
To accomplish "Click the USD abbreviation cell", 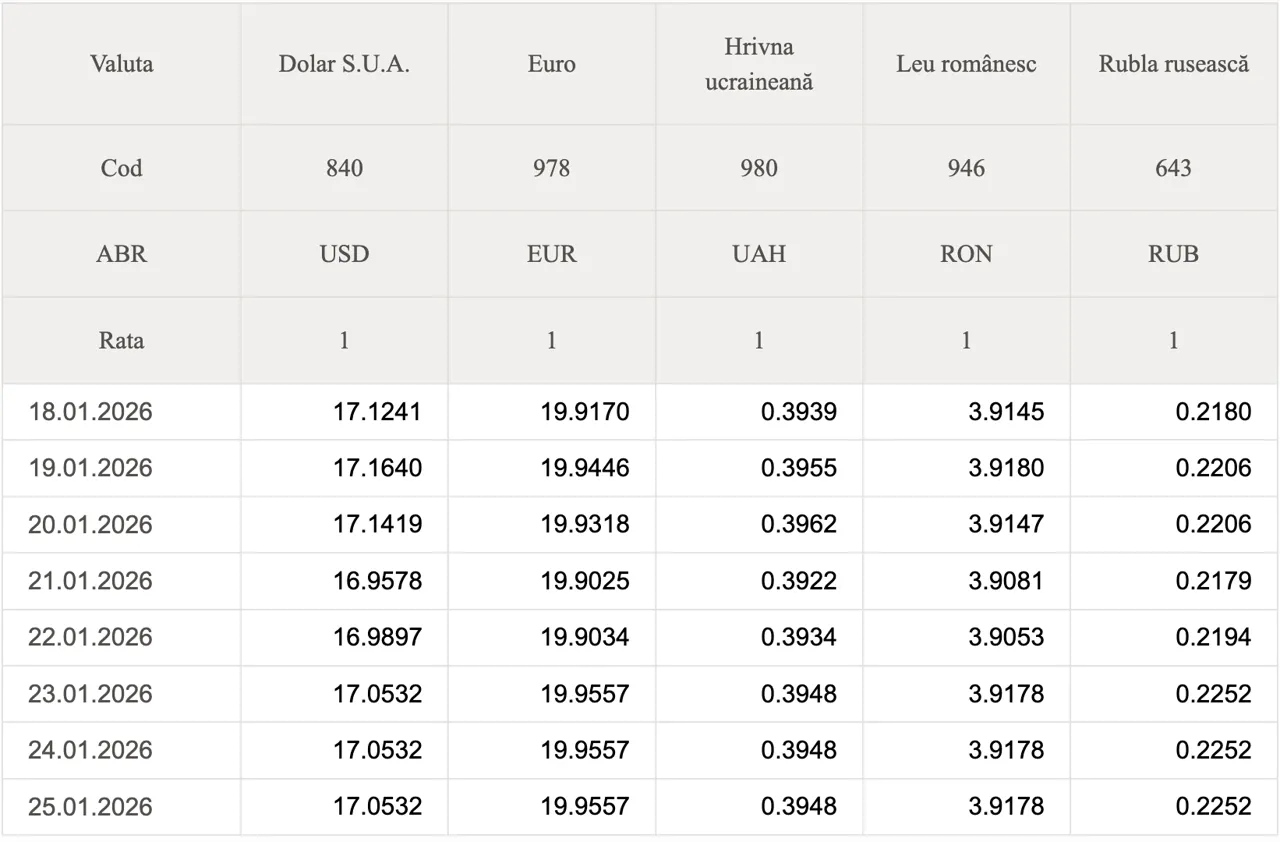I will pyautogui.click(x=344, y=254).
